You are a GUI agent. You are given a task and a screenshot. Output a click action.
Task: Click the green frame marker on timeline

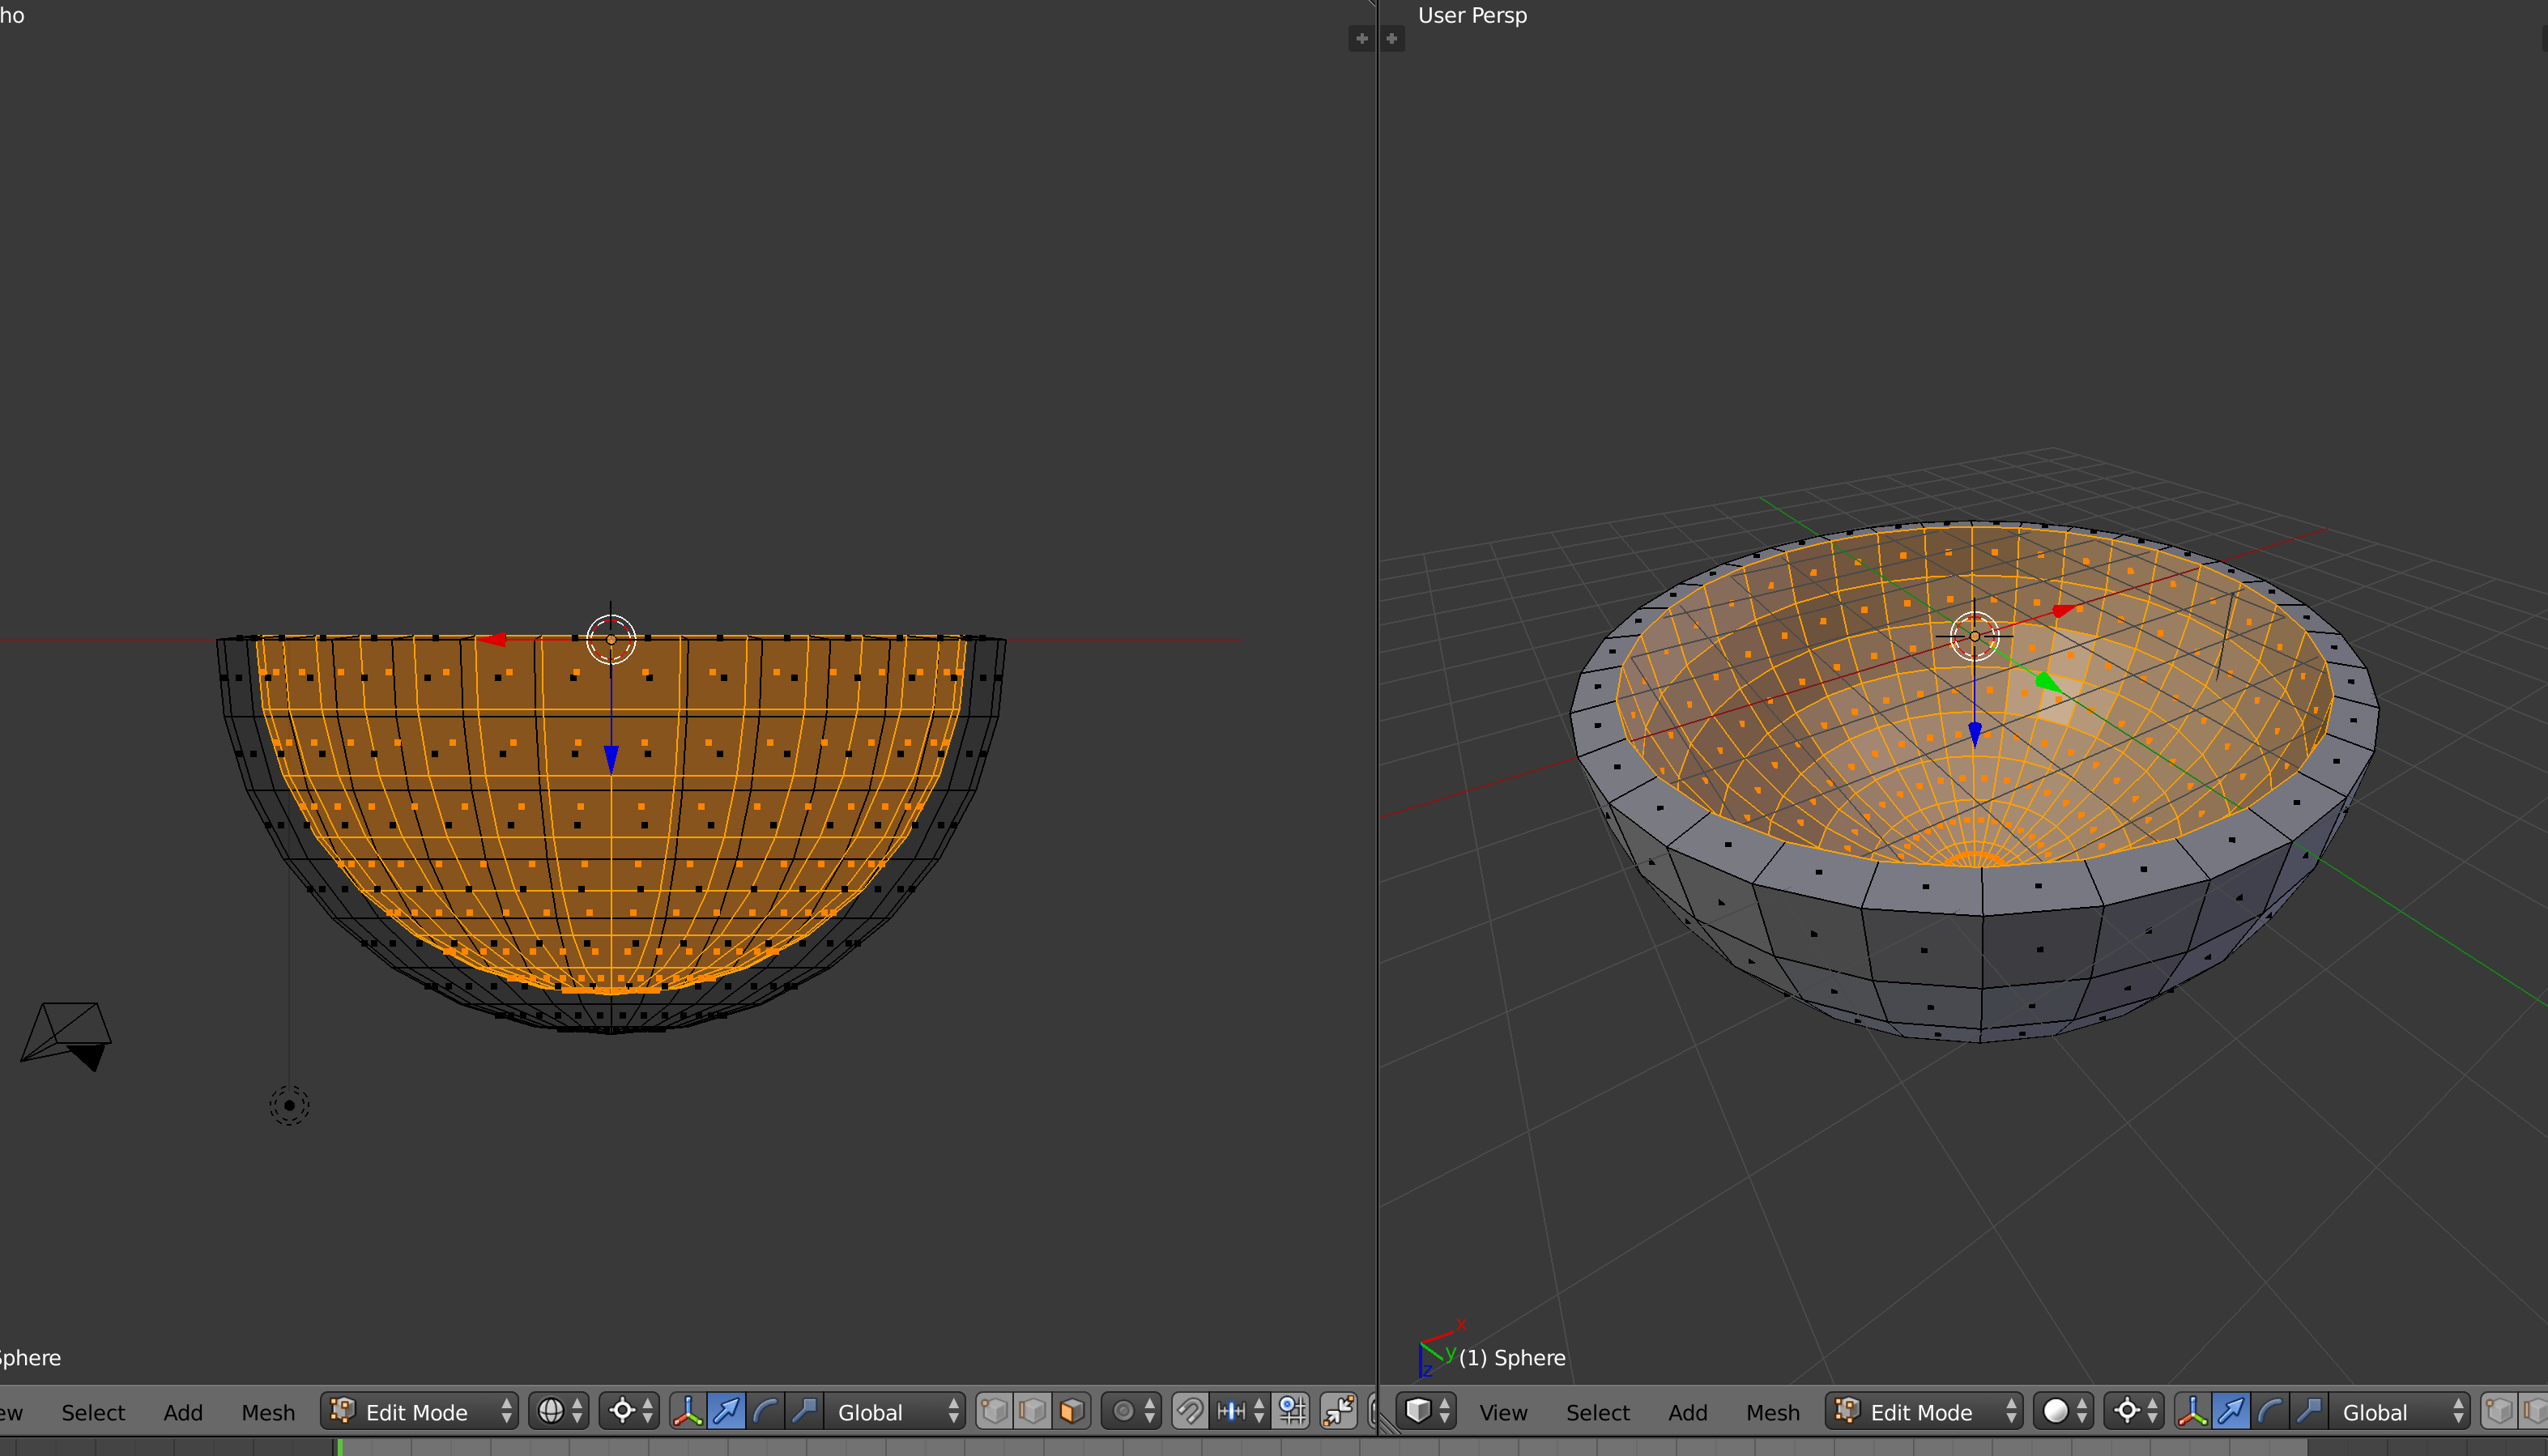tap(340, 1447)
